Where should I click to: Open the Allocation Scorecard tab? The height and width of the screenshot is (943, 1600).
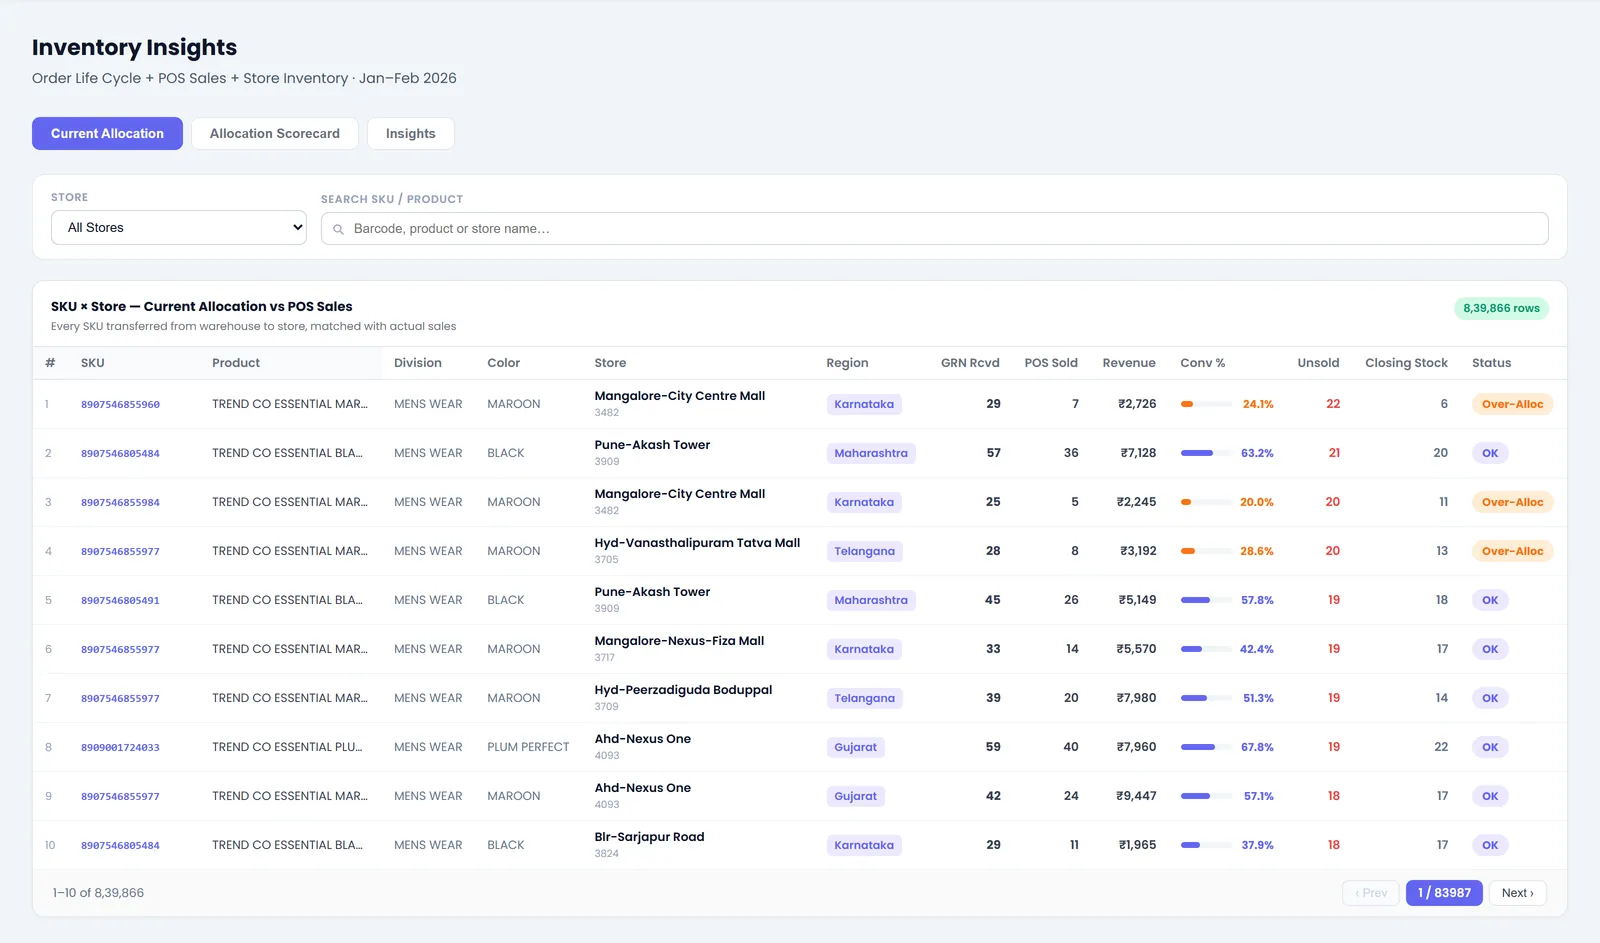click(x=275, y=133)
